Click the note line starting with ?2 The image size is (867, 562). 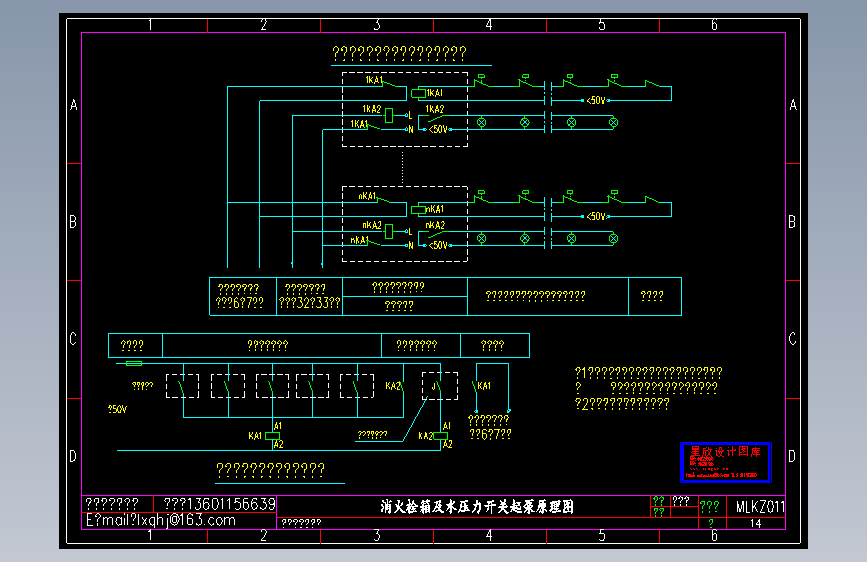click(x=622, y=404)
